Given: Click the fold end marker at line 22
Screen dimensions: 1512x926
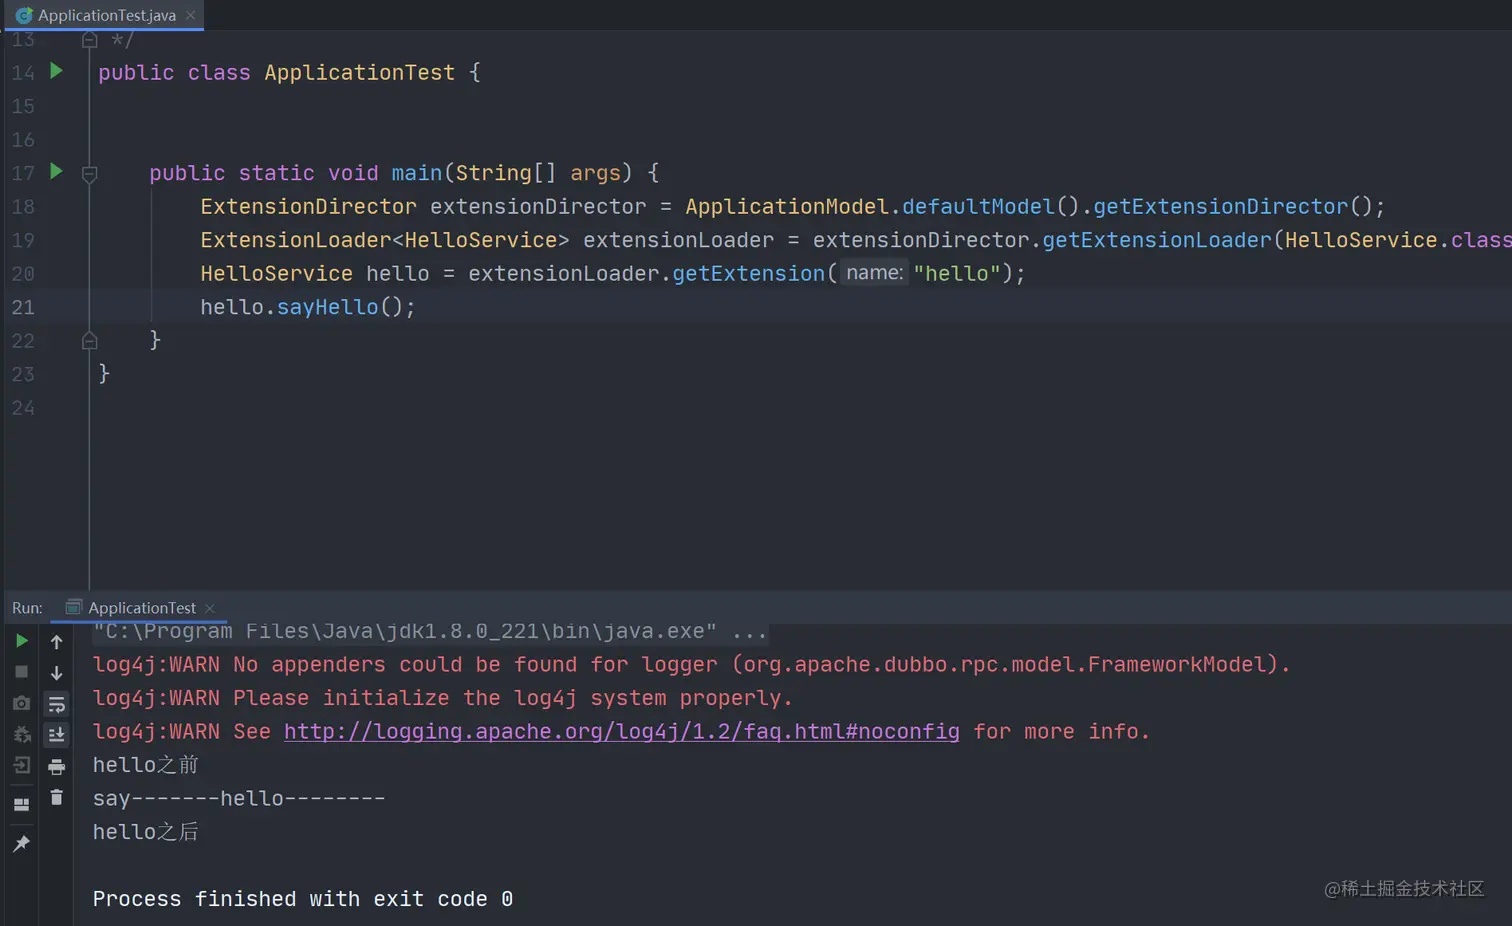Looking at the screenshot, I should pos(89,341).
